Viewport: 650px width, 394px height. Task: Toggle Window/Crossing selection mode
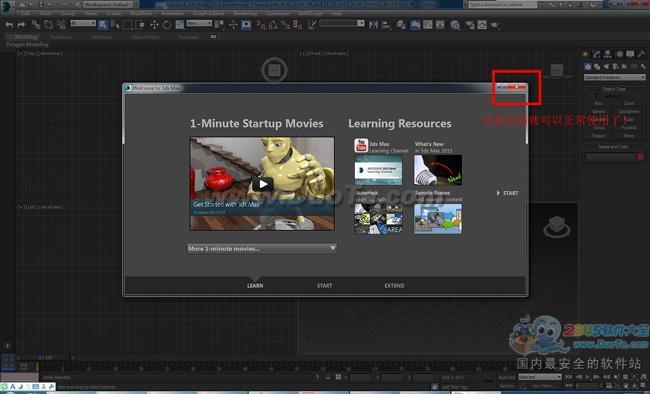[140, 25]
